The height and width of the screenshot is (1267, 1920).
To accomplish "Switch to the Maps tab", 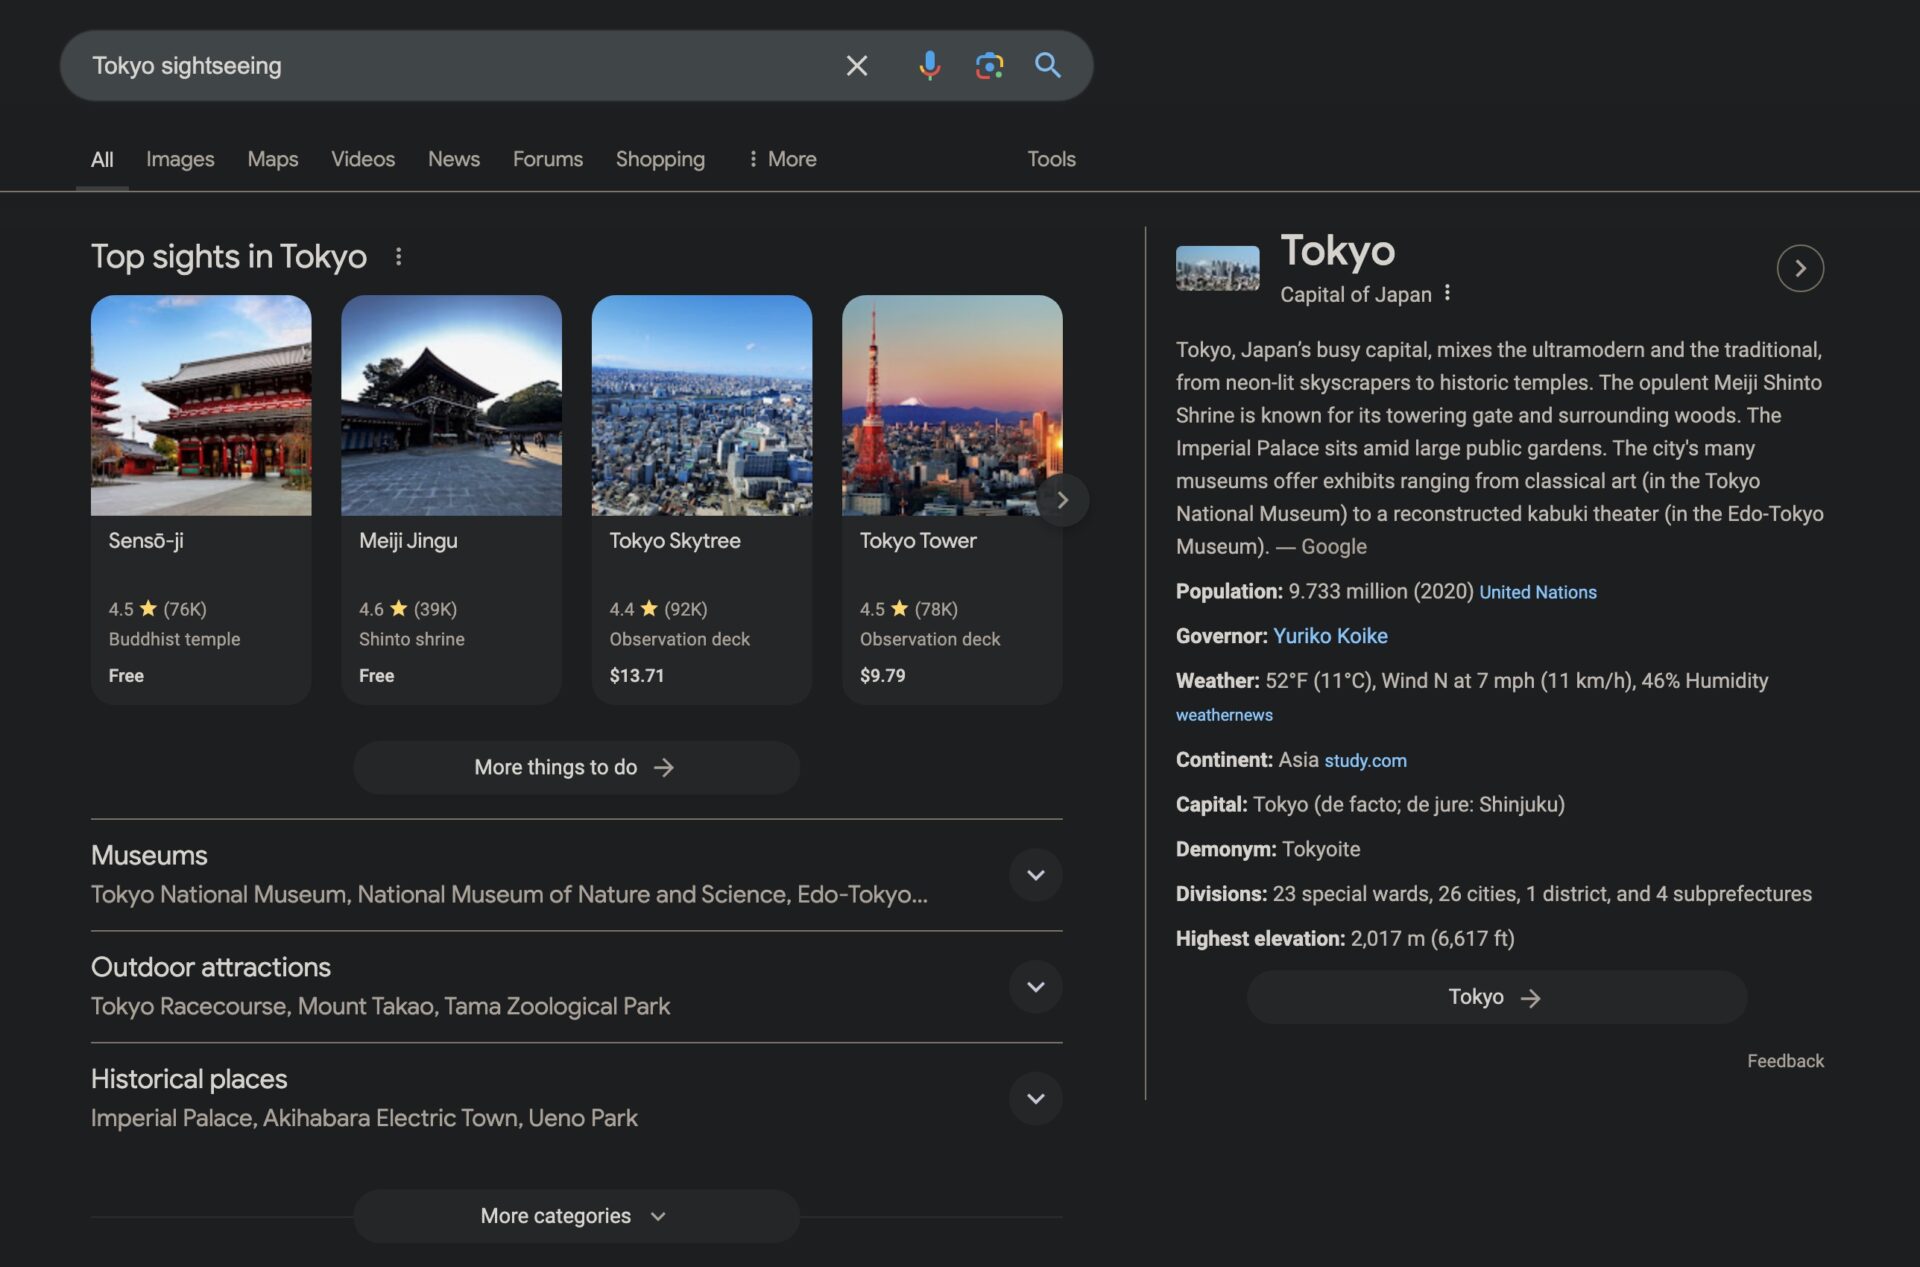I will pos(273,159).
